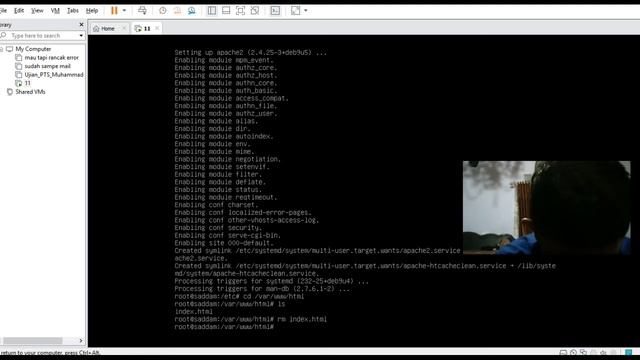Click the Send Ctrl+Alt+Del toolbar icon
The image size is (640, 360).
[142, 11]
